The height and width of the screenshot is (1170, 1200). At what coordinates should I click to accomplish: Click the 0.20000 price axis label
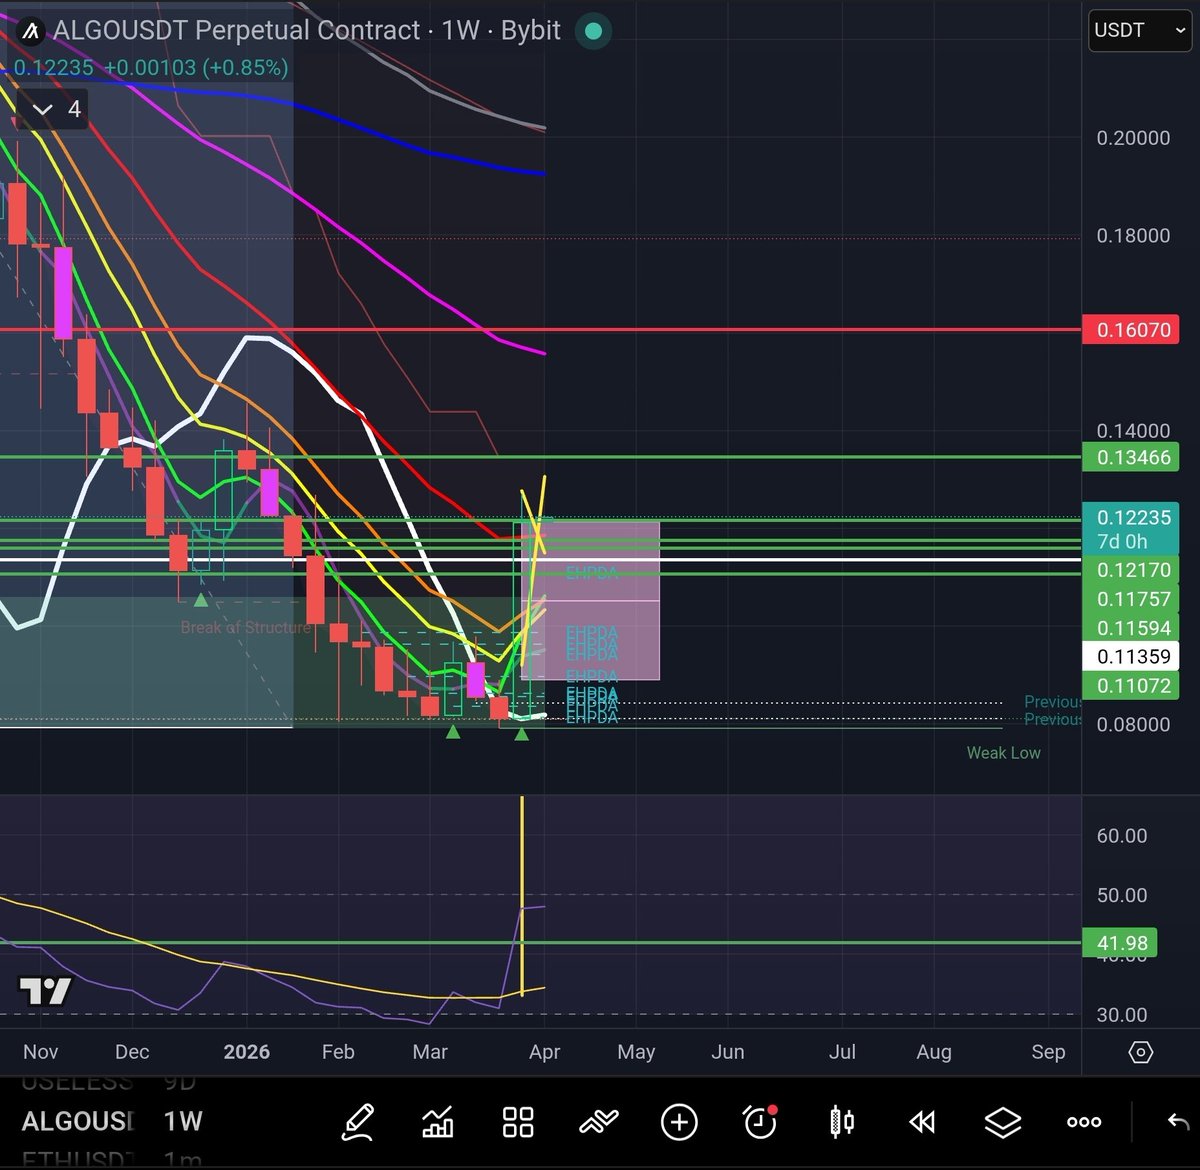1133,138
